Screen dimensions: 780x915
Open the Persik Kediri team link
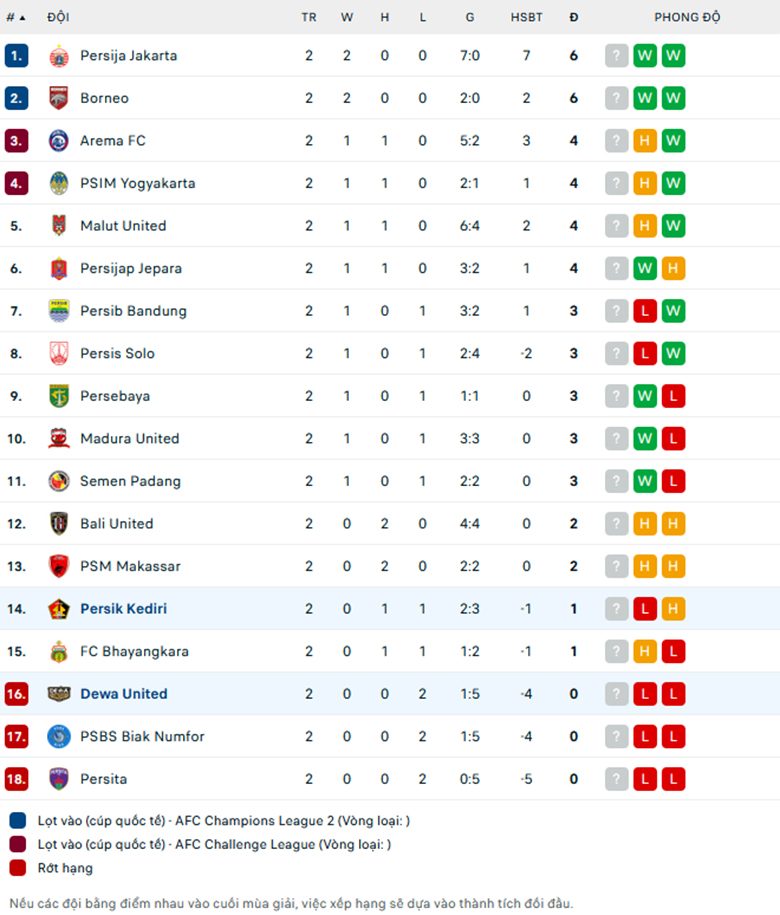[x=124, y=609]
